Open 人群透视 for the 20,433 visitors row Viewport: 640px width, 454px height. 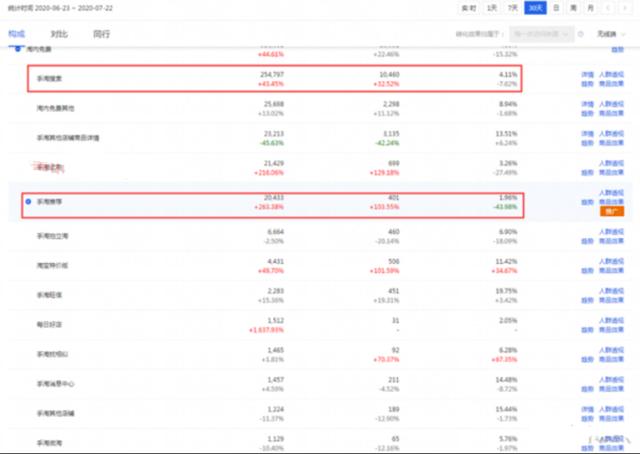611,193
